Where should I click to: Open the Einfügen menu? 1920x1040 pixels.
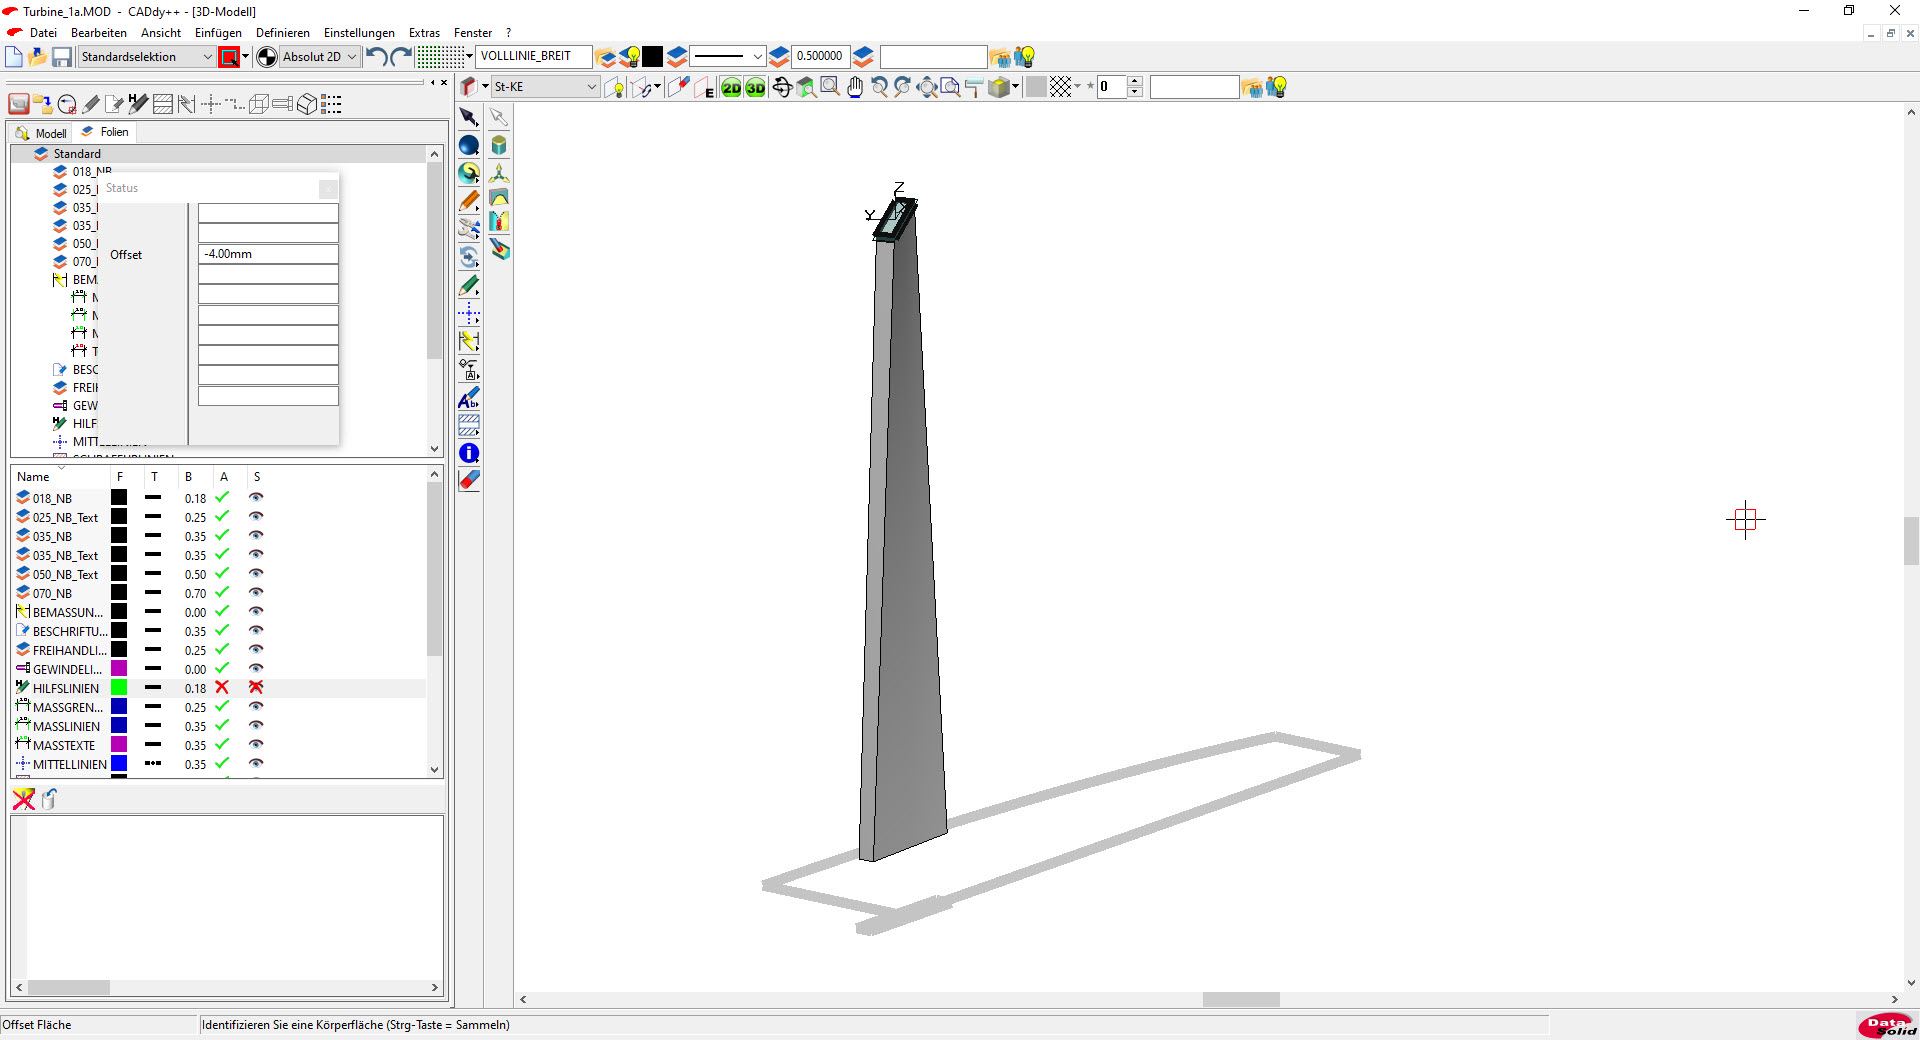click(x=218, y=33)
